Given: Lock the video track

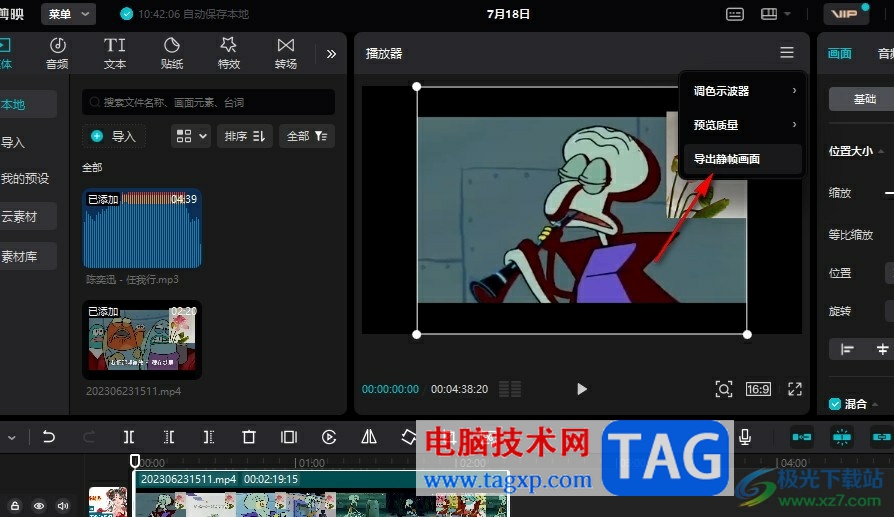Looking at the screenshot, I should 15,506.
